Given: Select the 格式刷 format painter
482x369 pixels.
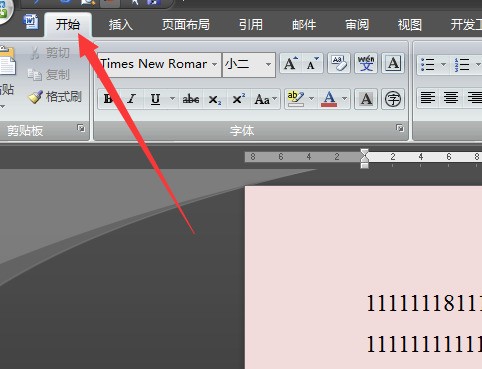Looking at the screenshot, I should tap(55, 97).
